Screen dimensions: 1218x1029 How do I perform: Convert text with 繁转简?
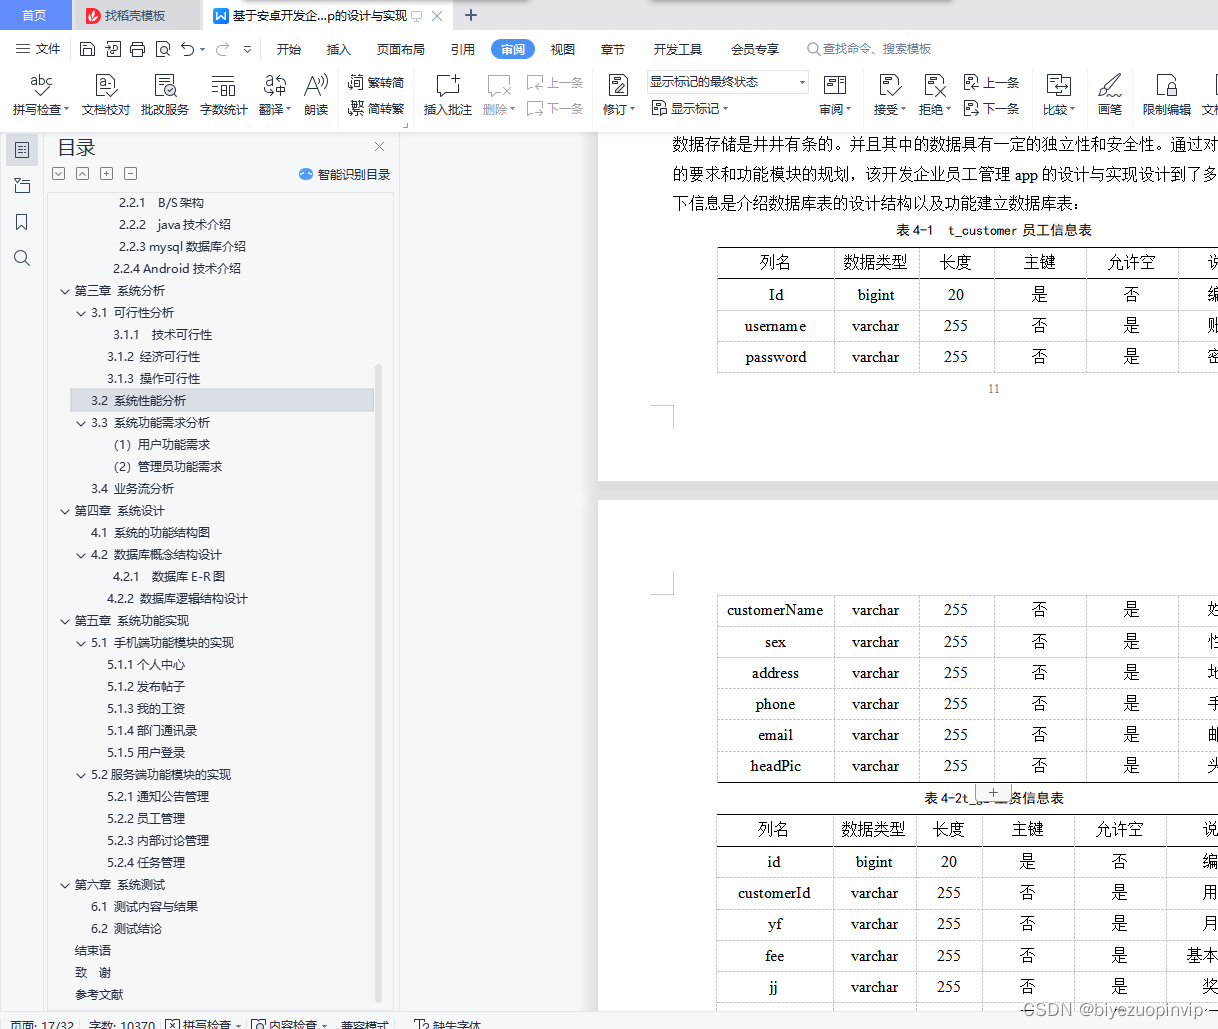coord(376,83)
